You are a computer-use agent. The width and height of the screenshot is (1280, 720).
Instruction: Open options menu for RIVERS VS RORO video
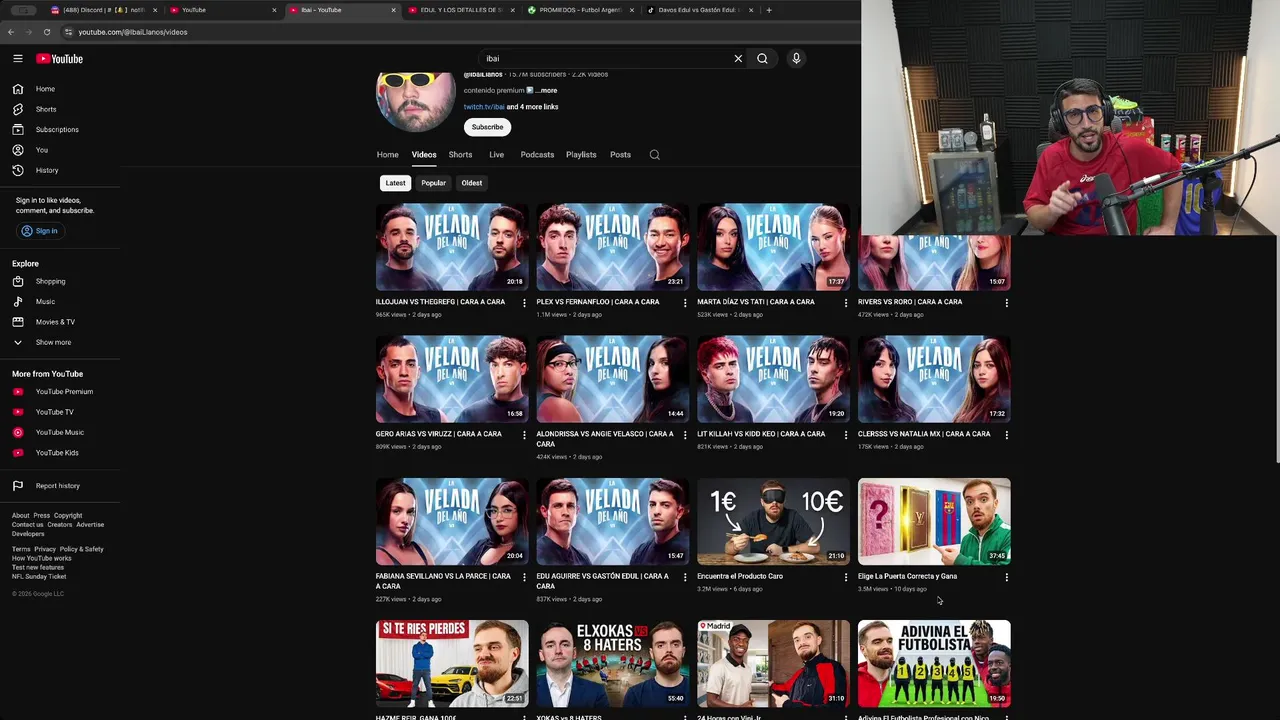(1006, 302)
